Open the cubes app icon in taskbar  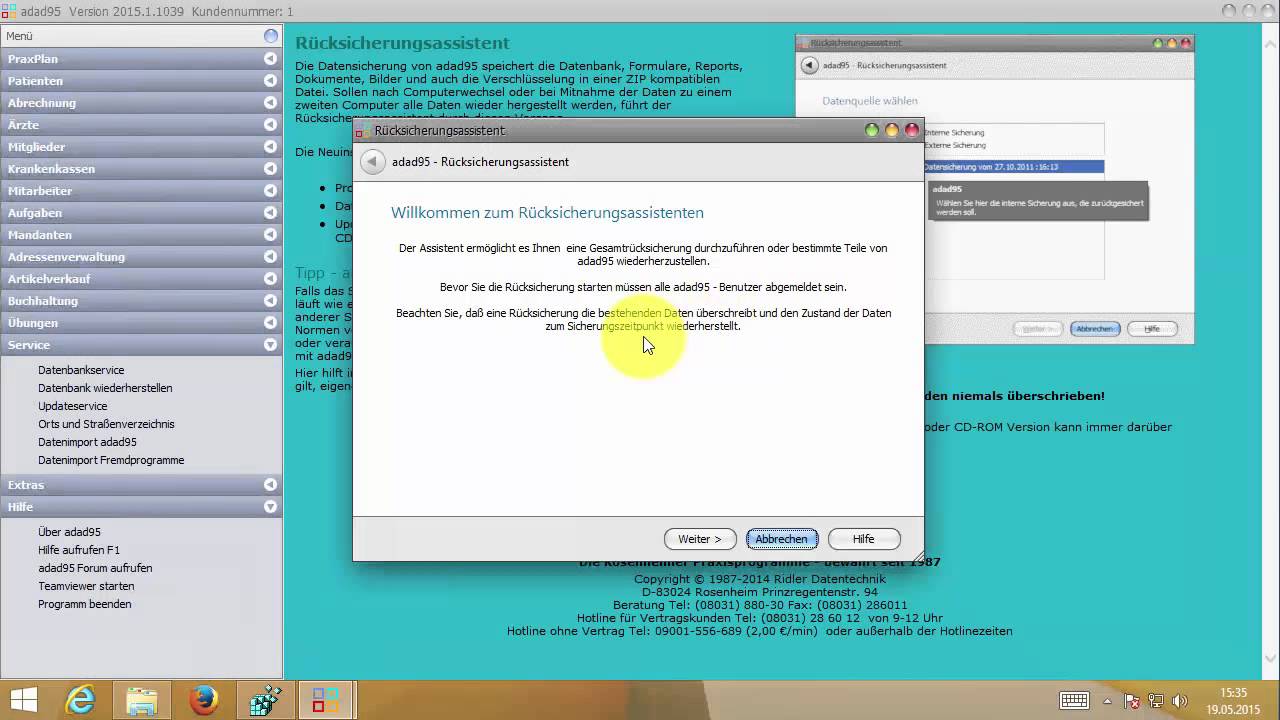(x=265, y=701)
